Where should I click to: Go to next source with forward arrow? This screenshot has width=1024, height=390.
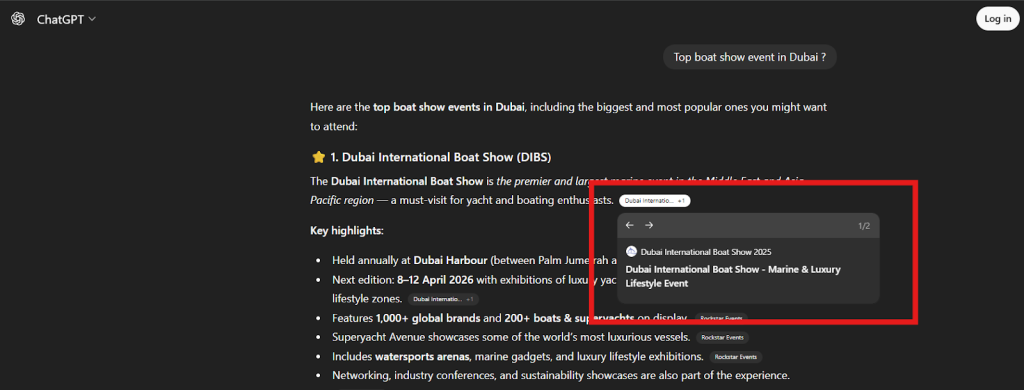click(648, 225)
